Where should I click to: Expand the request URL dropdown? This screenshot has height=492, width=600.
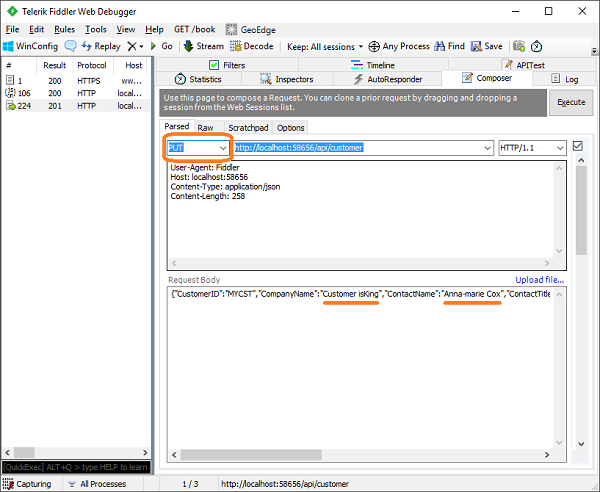(487, 148)
